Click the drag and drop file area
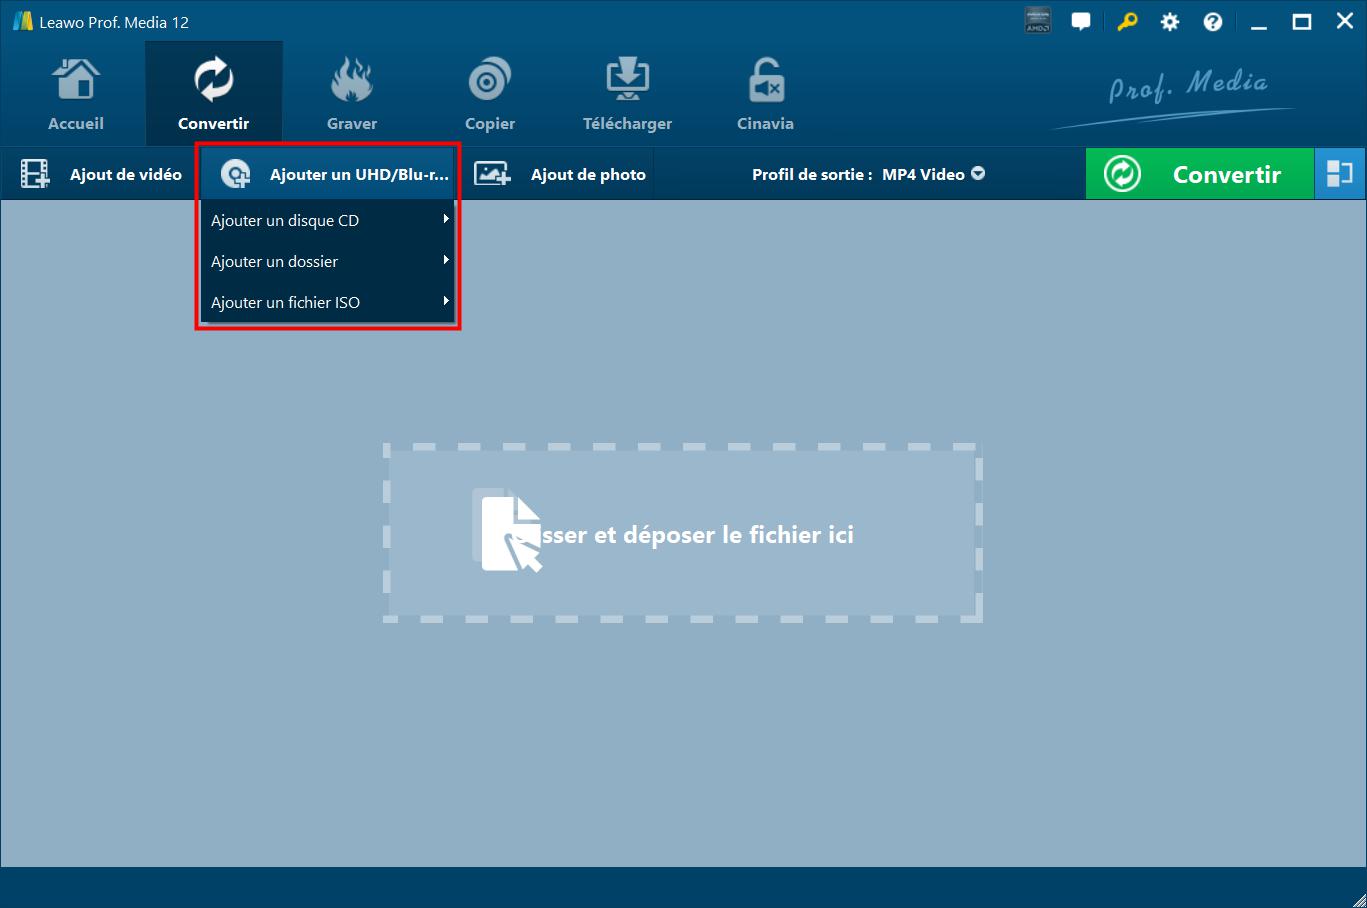Screen dimensions: 1367x908 pyautogui.click(x=683, y=533)
